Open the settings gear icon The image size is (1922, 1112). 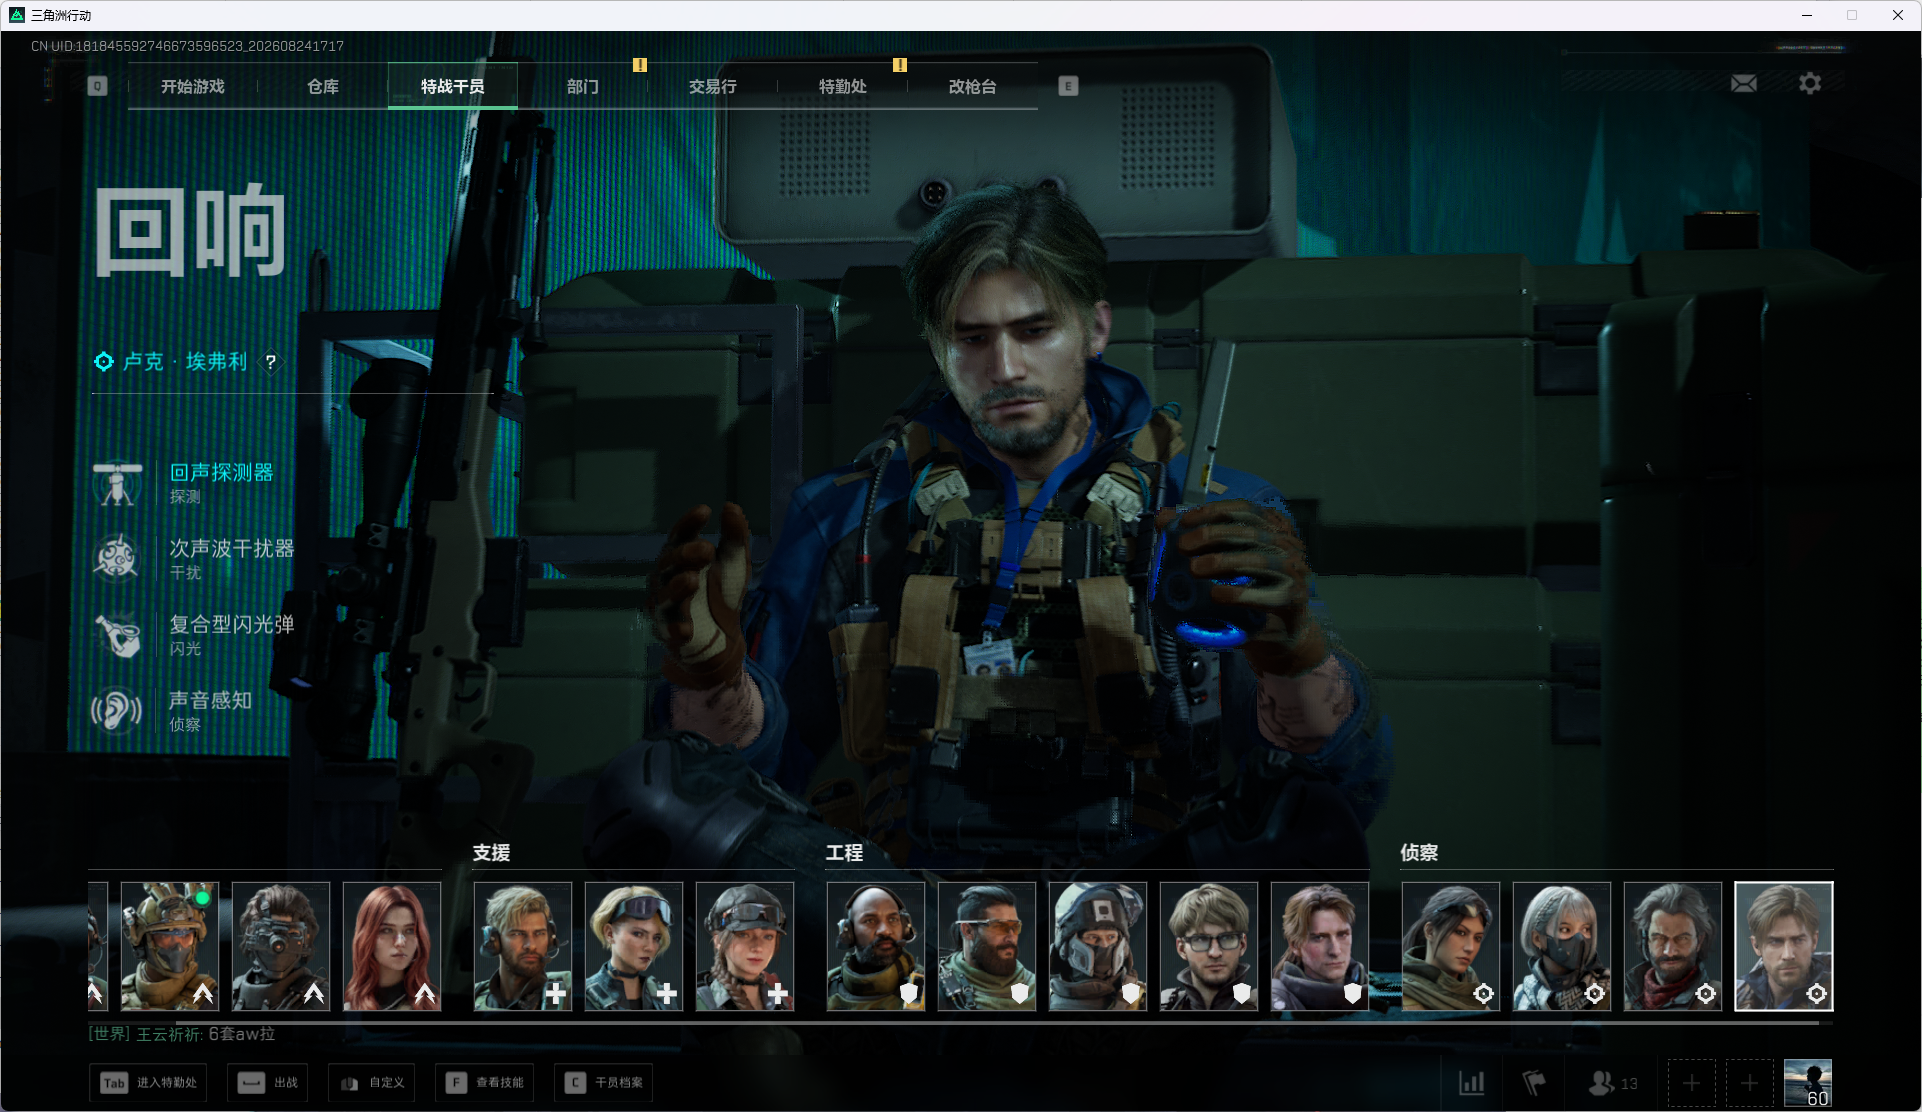[1810, 84]
